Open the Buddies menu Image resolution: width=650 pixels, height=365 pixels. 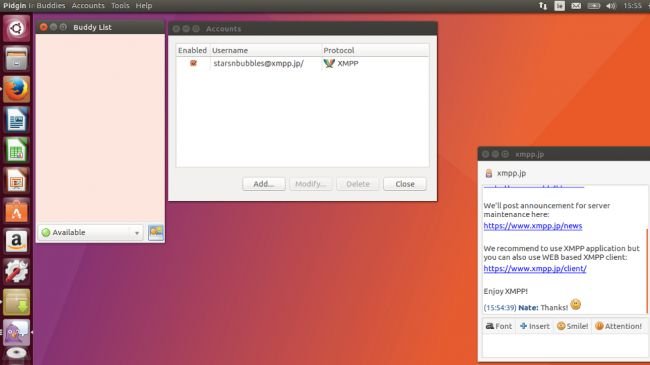point(51,5)
